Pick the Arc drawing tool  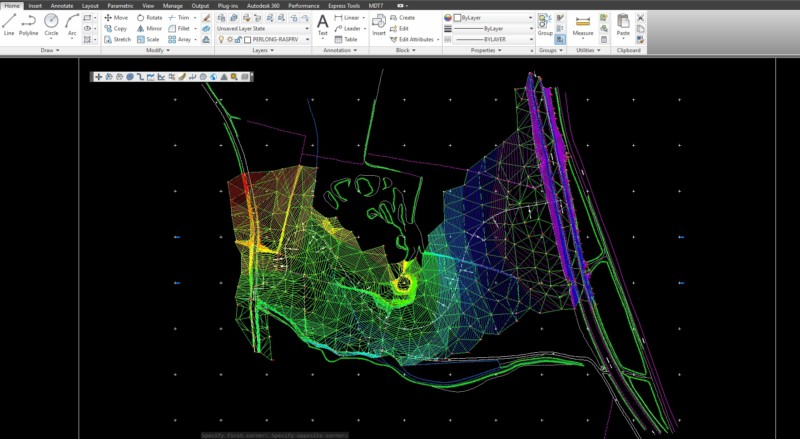coord(72,23)
